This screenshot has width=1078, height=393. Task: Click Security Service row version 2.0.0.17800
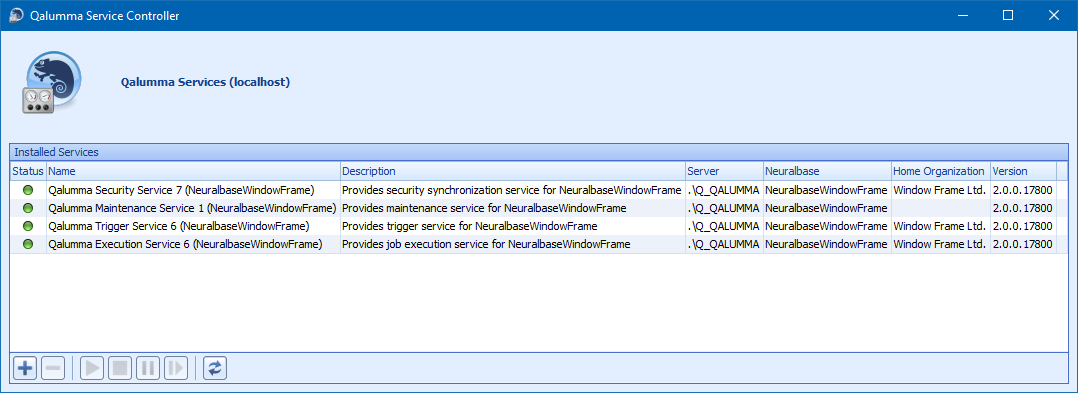point(1022,190)
